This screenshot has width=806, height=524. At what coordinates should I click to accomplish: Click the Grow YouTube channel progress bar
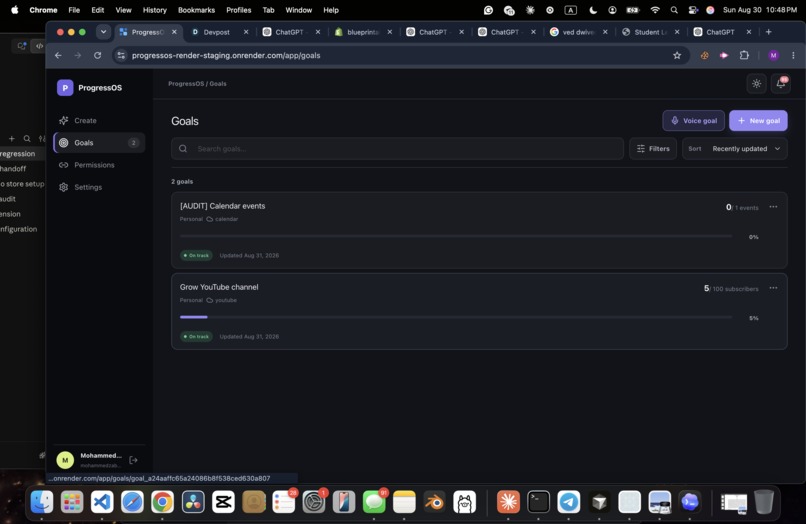(x=456, y=317)
